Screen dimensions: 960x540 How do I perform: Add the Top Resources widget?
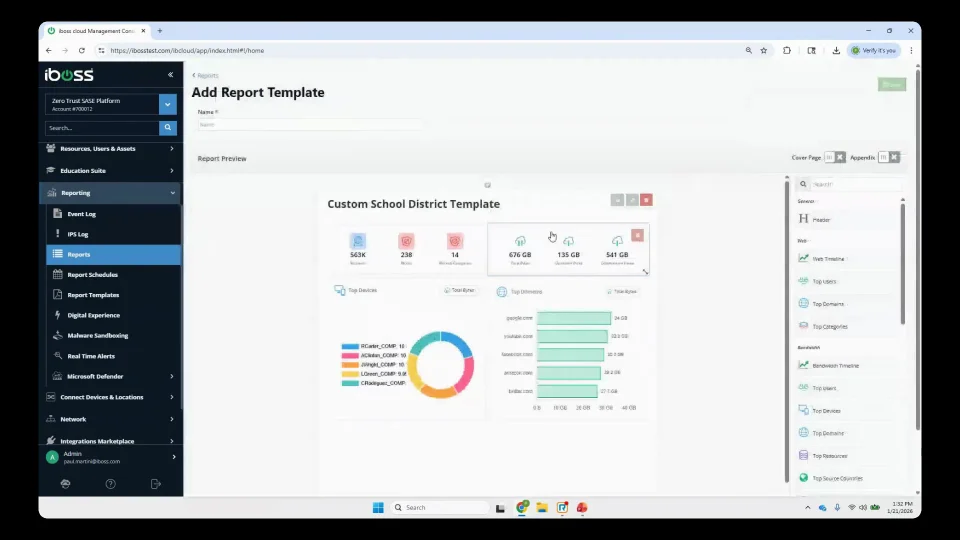click(x=830, y=456)
